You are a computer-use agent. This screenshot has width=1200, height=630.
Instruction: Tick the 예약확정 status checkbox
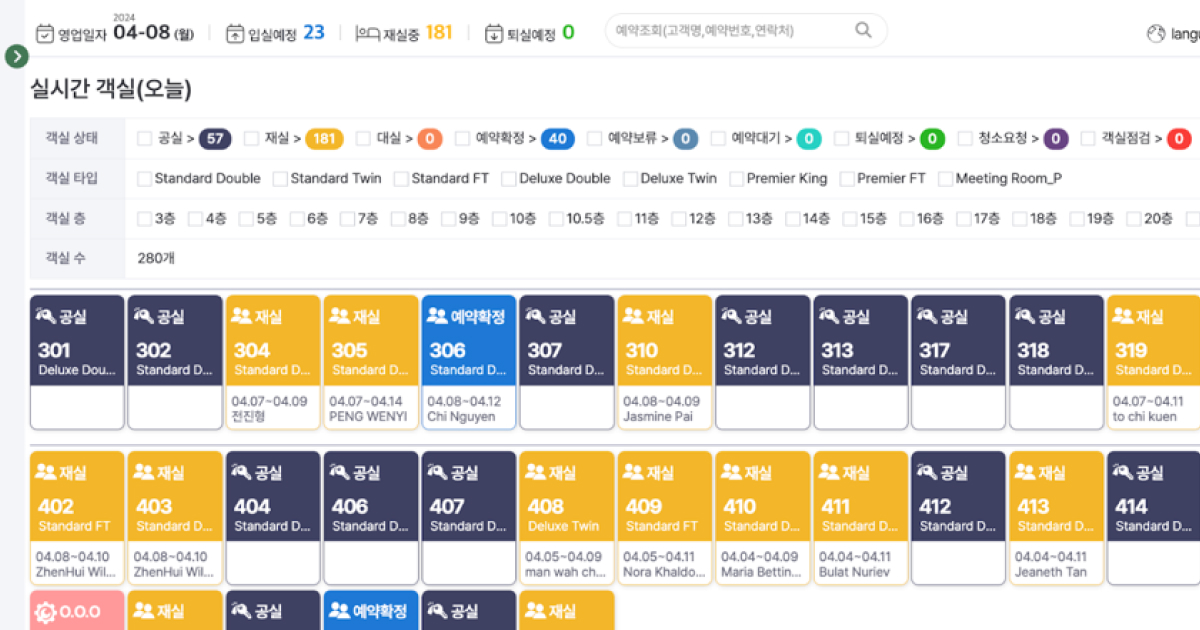pos(462,139)
